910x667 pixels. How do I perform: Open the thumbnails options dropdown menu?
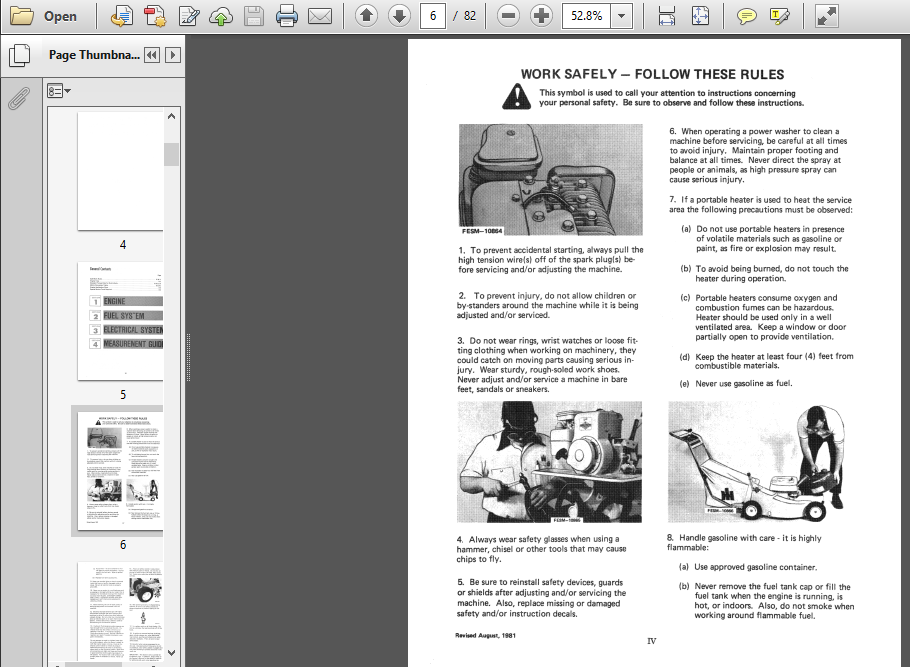point(59,91)
